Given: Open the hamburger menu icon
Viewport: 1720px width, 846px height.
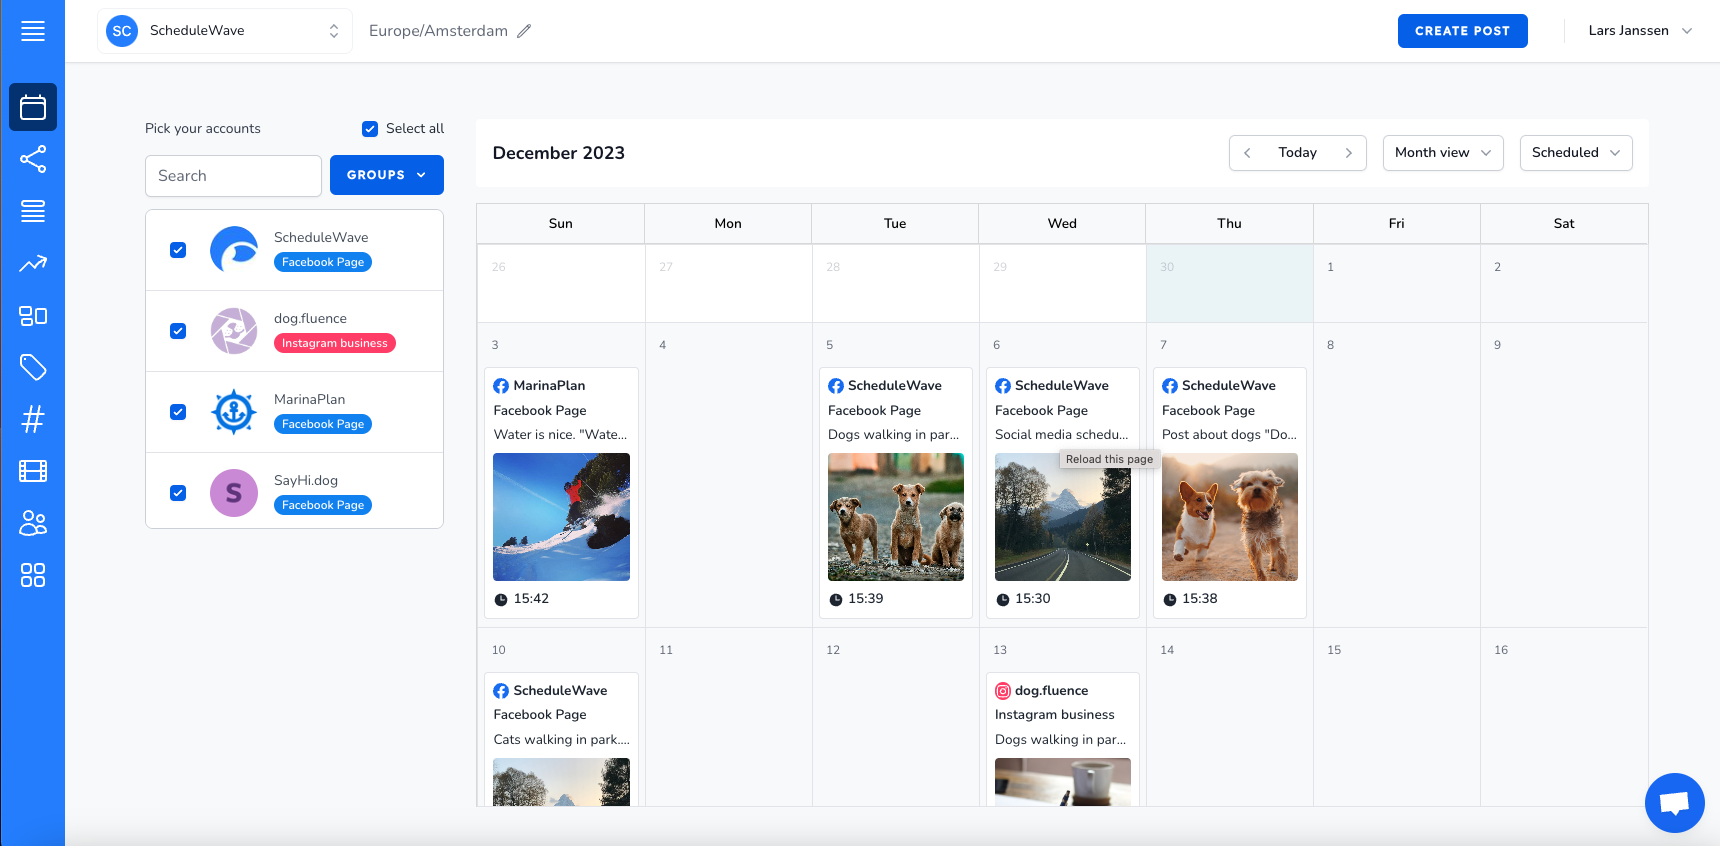Looking at the screenshot, I should pos(33,31).
